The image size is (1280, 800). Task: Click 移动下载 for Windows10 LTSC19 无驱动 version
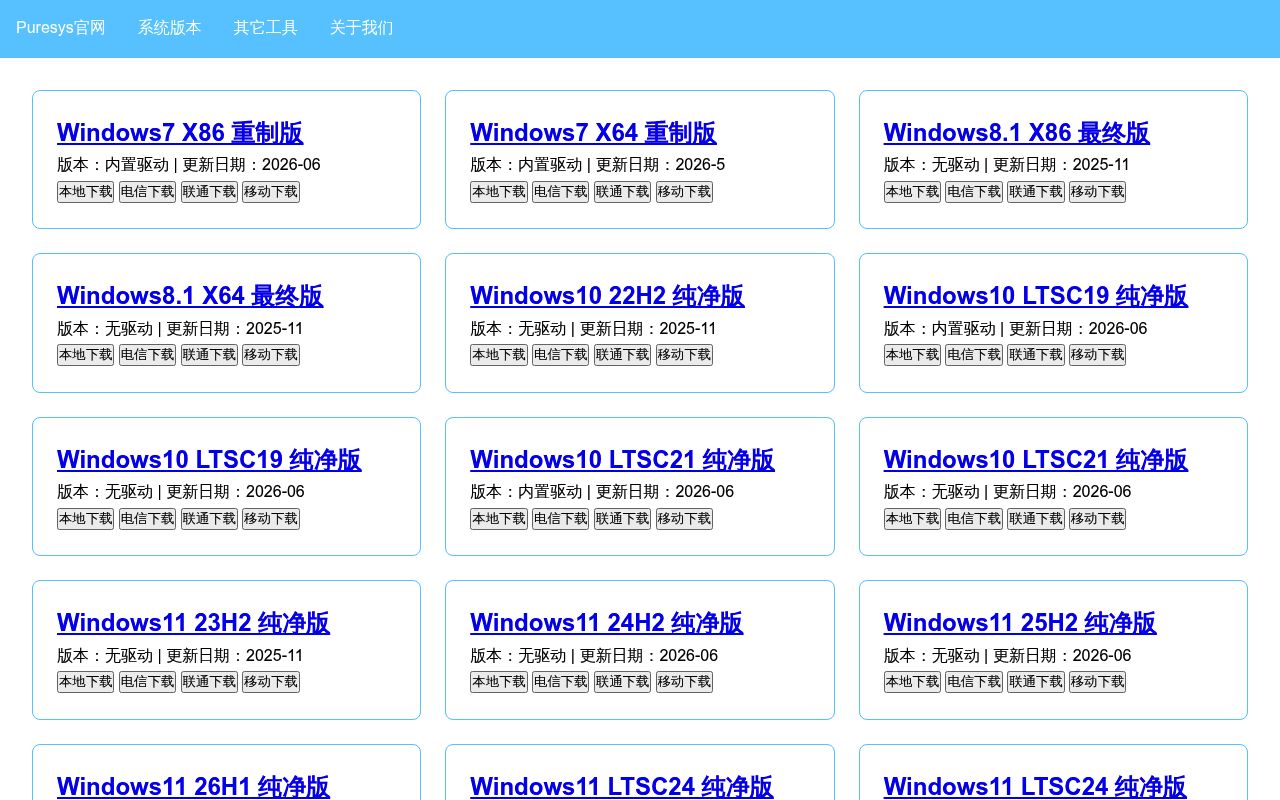271,519
